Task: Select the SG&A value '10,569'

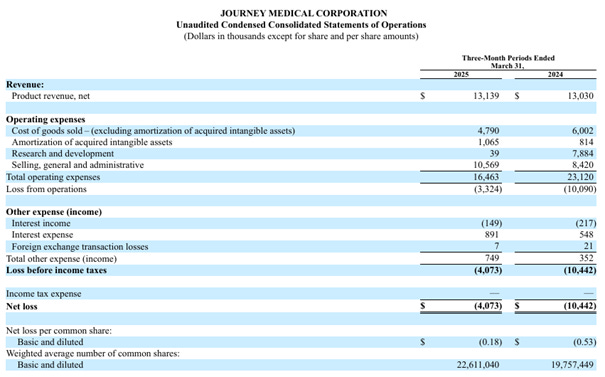Action: [486, 165]
